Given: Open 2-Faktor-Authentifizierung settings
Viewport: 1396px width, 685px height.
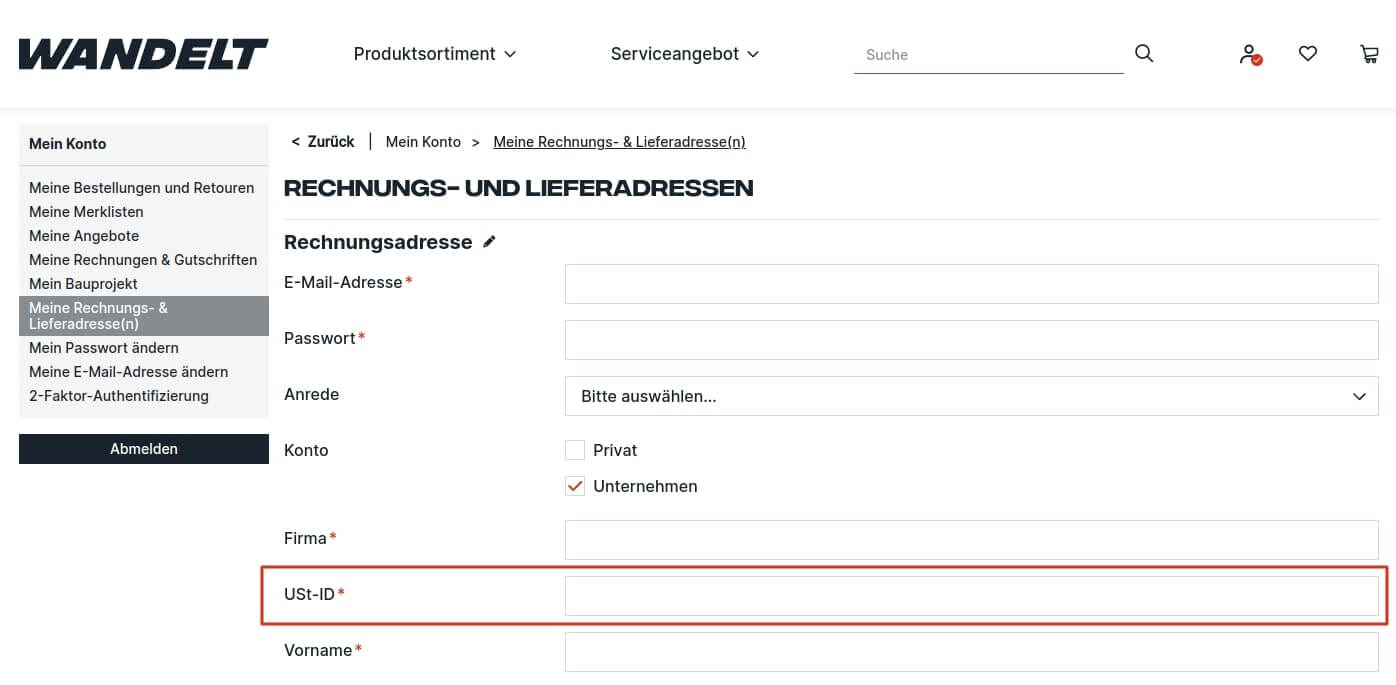Looking at the screenshot, I should point(119,395).
